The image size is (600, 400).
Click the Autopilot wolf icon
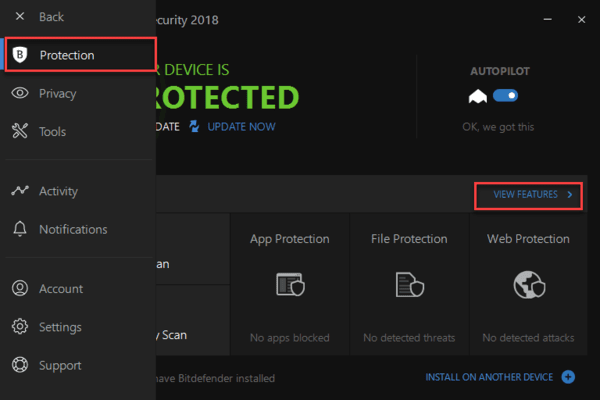click(x=478, y=96)
